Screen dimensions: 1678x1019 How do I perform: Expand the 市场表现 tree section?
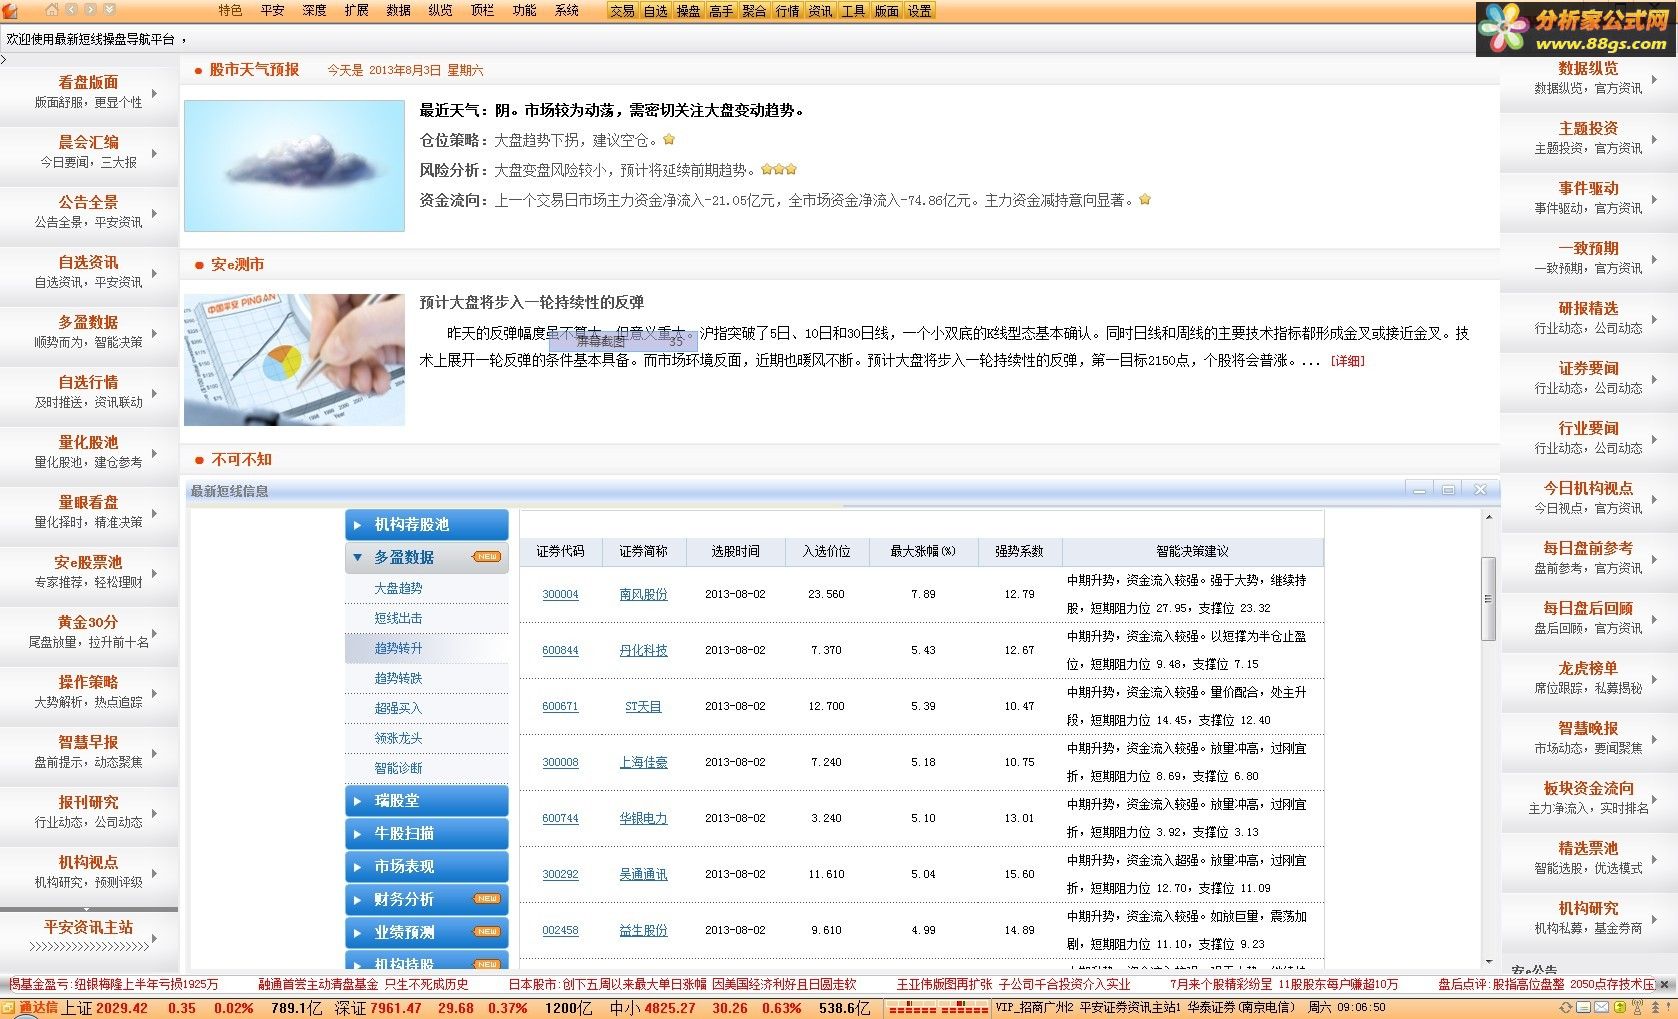pos(358,867)
